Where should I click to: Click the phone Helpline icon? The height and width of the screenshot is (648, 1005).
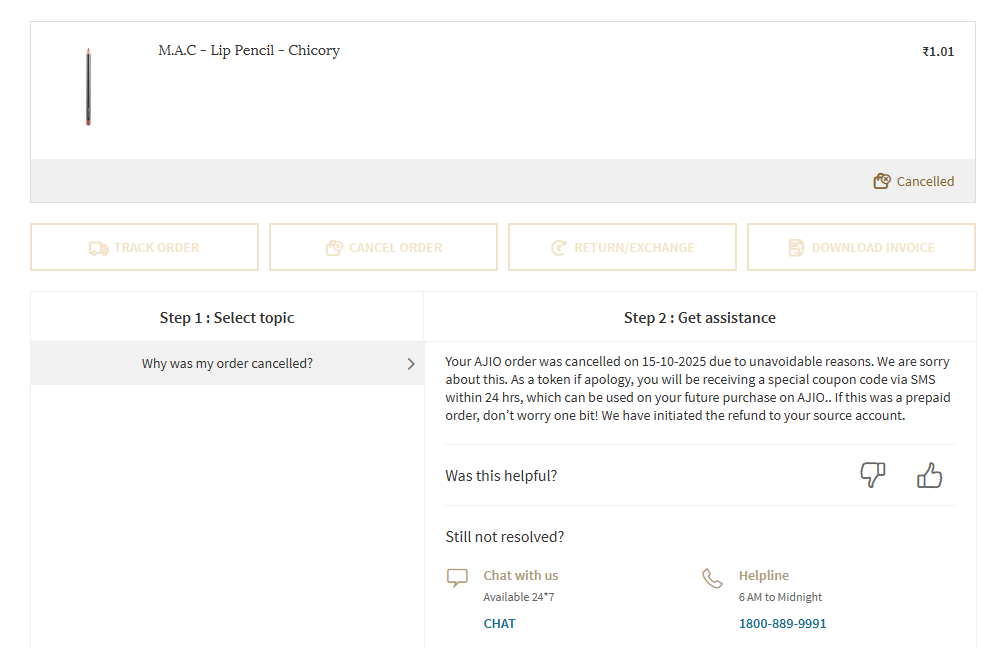coord(712,577)
